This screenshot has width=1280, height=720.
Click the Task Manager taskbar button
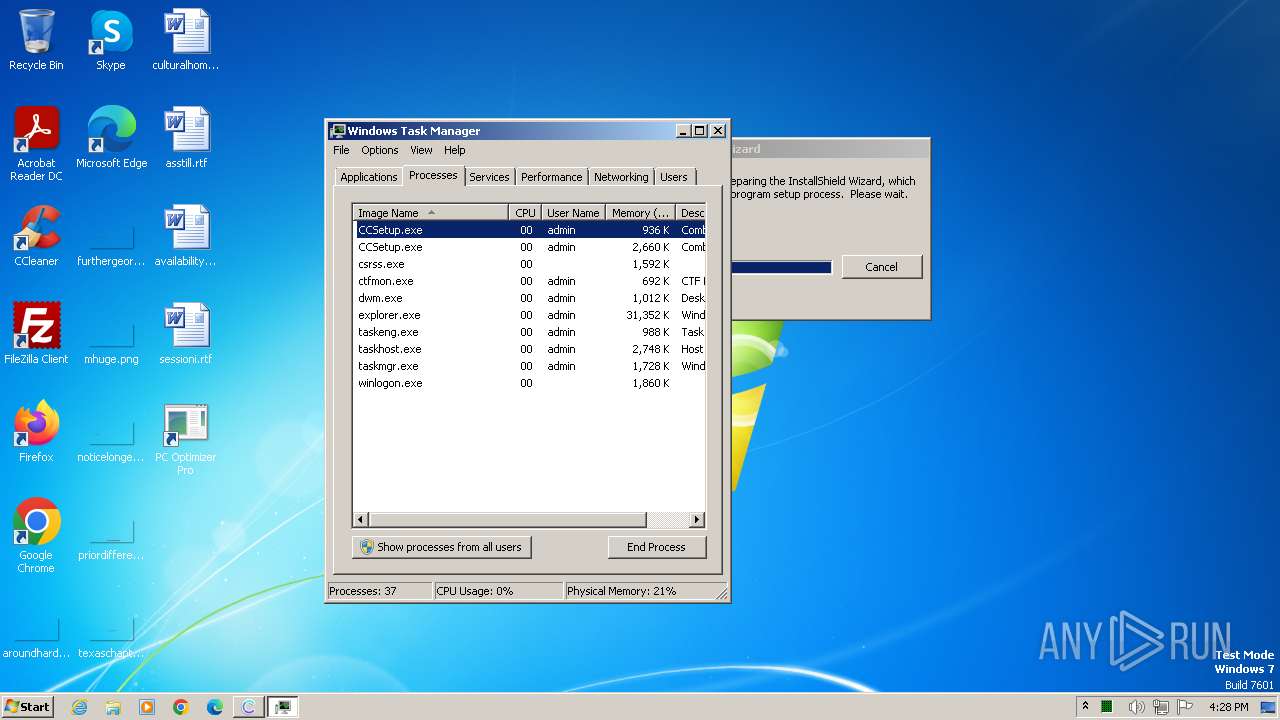click(283, 707)
